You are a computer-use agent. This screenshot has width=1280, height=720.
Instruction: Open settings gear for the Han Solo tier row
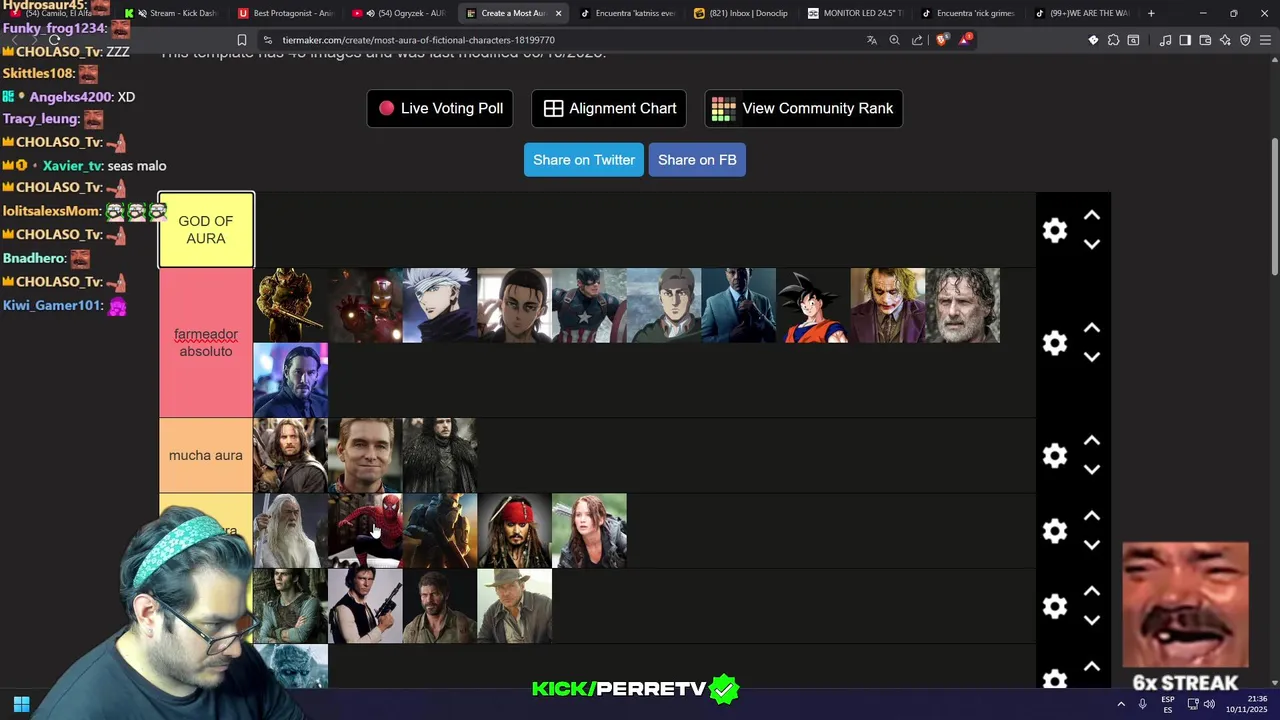pos(1055,606)
